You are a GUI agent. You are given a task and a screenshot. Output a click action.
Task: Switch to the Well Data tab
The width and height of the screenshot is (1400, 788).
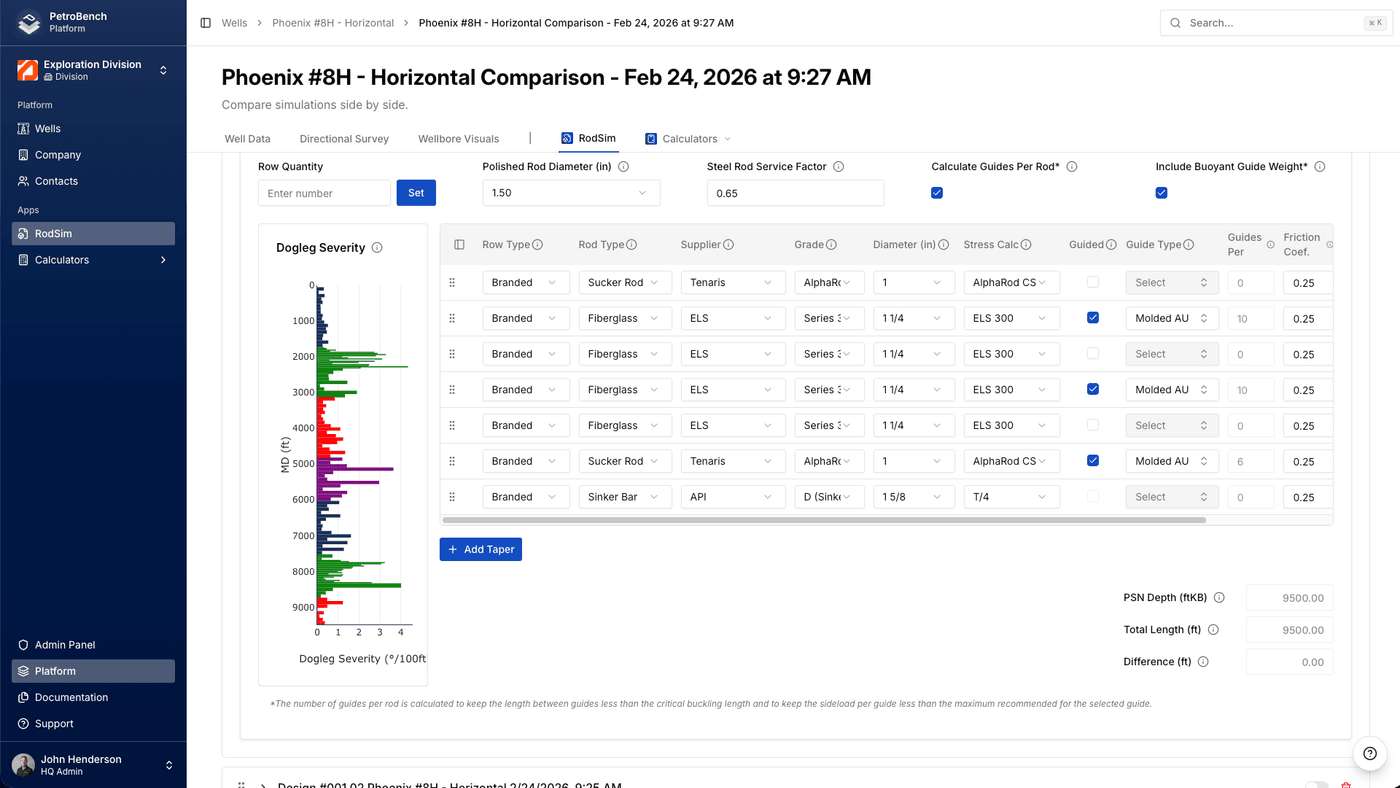(x=247, y=138)
